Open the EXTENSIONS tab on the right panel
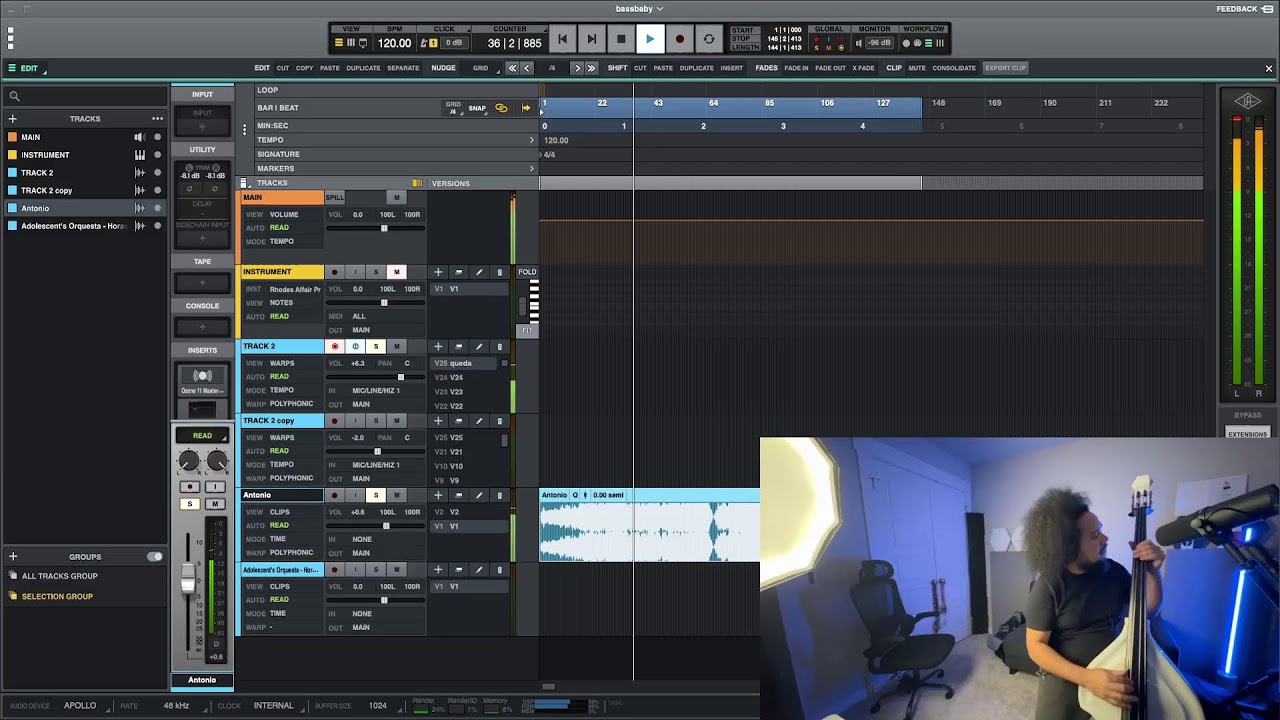1280x720 pixels. pyautogui.click(x=1247, y=434)
